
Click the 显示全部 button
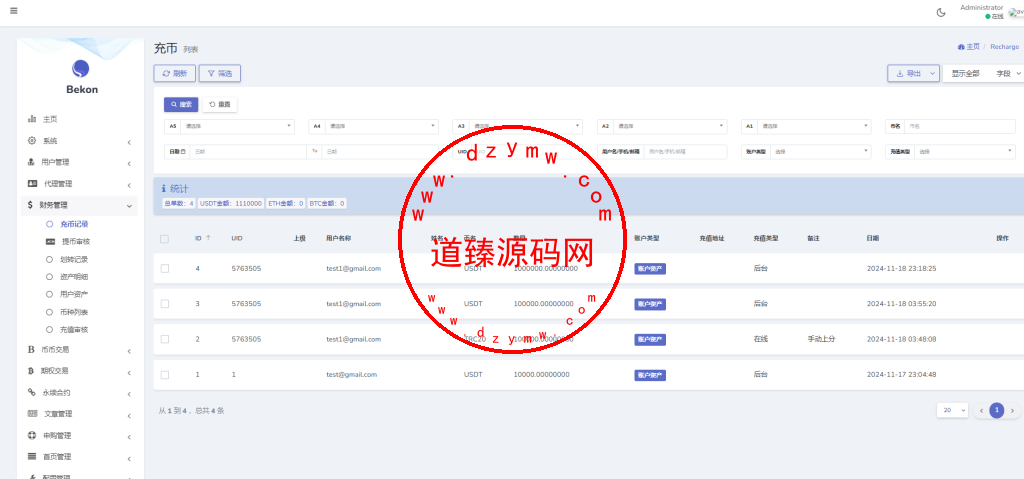(x=965, y=74)
